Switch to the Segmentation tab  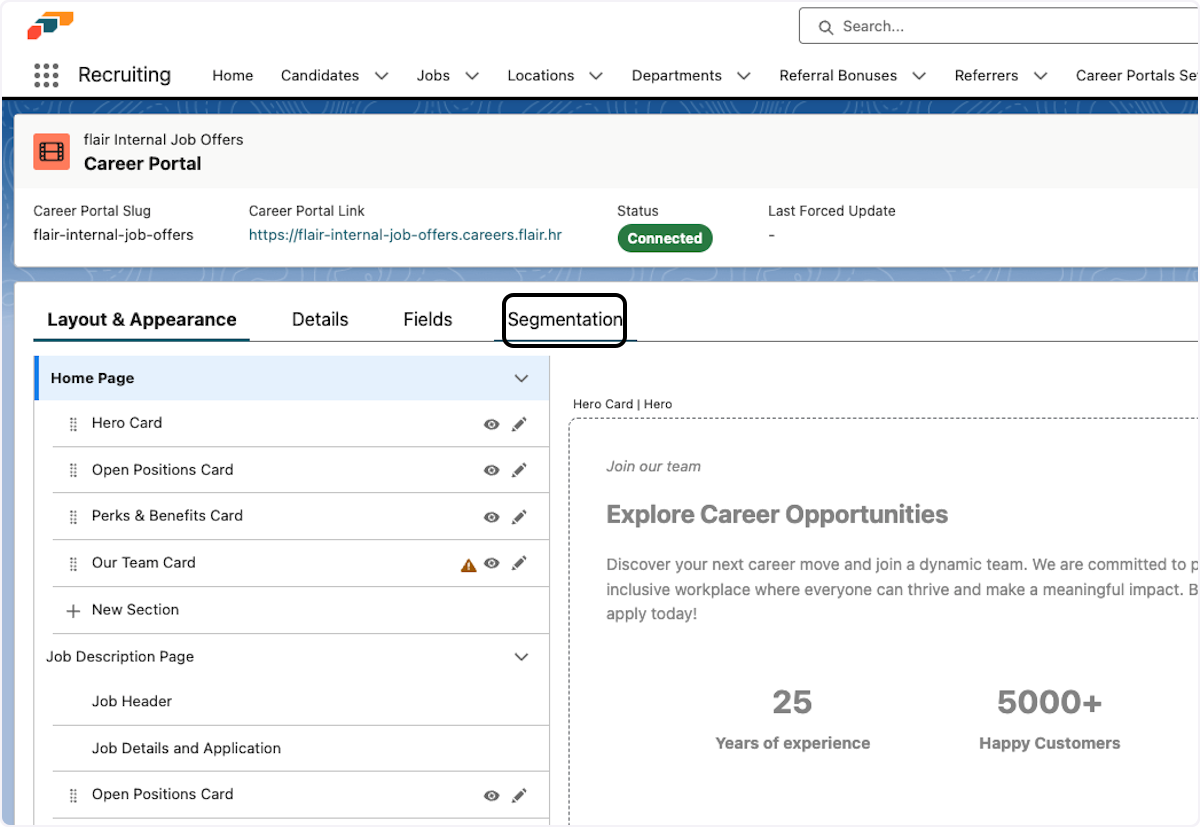564,319
